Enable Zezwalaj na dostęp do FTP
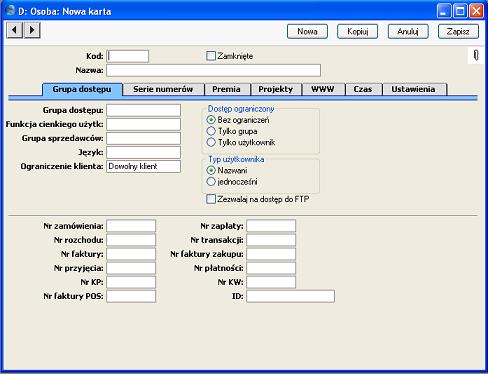This screenshot has width=488, height=374. point(211,199)
